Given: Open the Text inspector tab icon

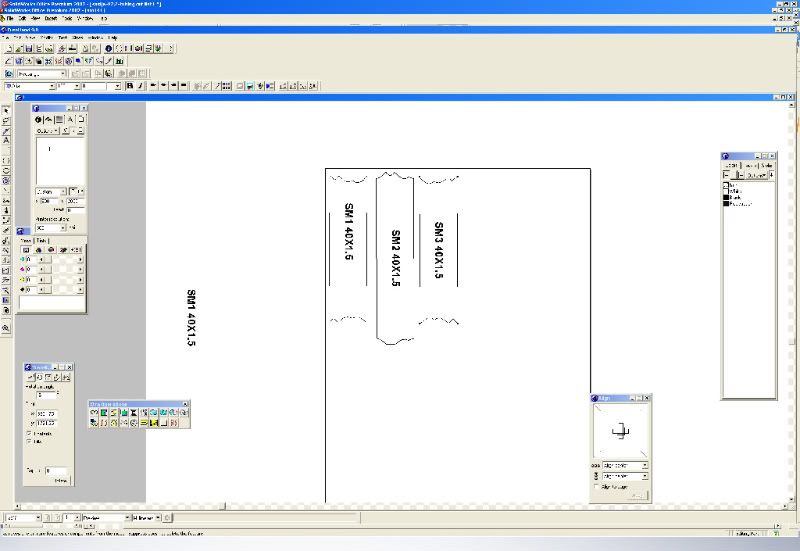Looking at the screenshot, I should (x=70, y=119).
